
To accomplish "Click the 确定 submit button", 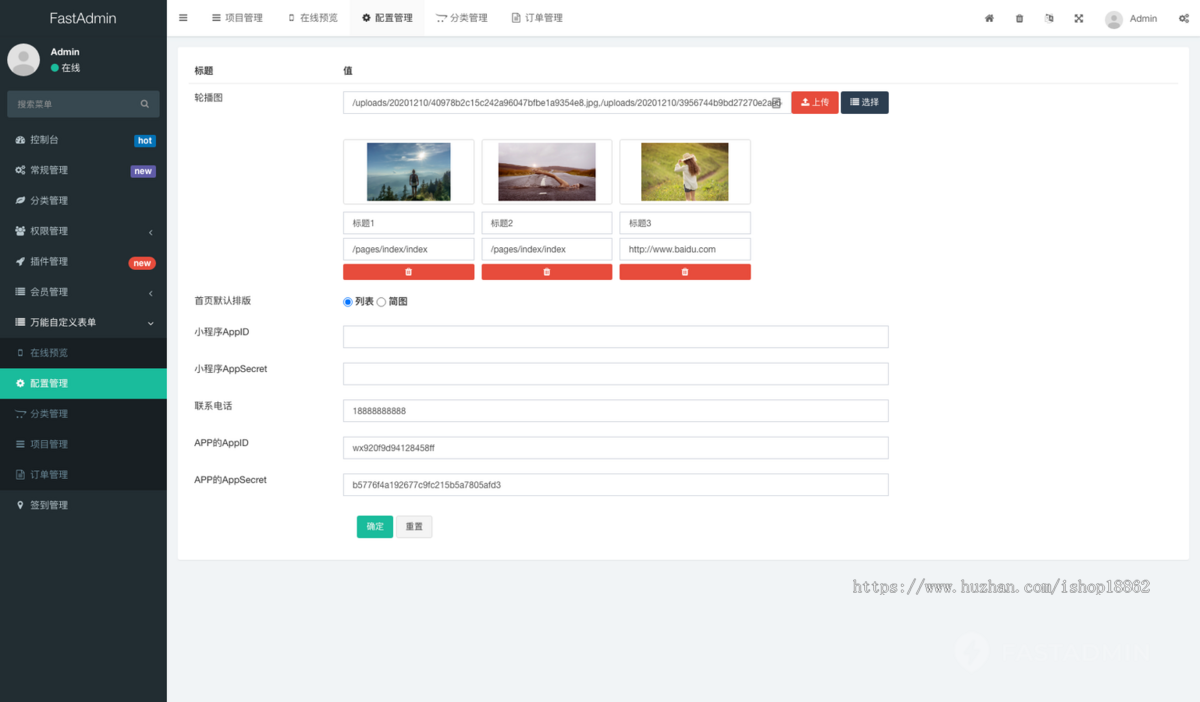I will [x=375, y=527].
